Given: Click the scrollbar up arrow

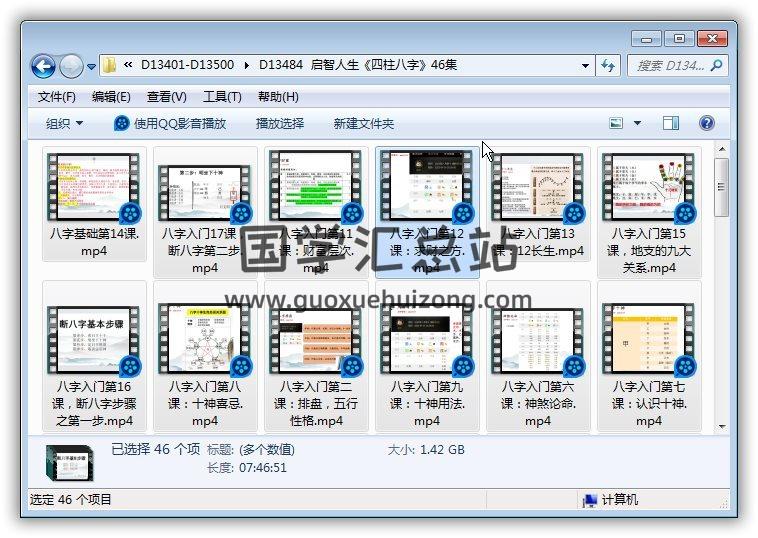Looking at the screenshot, I should (x=722, y=149).
